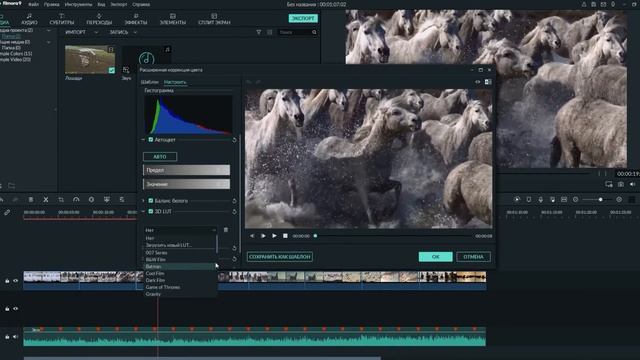Mute the audio track speaker icon
This screenshot has height=360, width=640.
point(16,337)
